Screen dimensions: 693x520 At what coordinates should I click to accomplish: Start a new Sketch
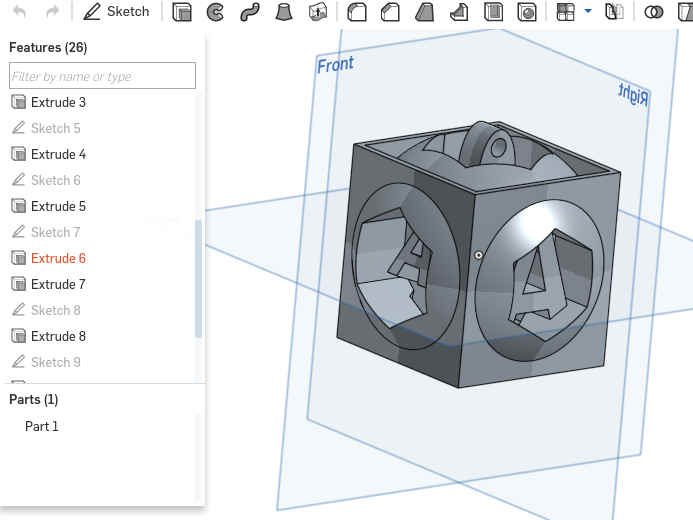click(117, 12)
